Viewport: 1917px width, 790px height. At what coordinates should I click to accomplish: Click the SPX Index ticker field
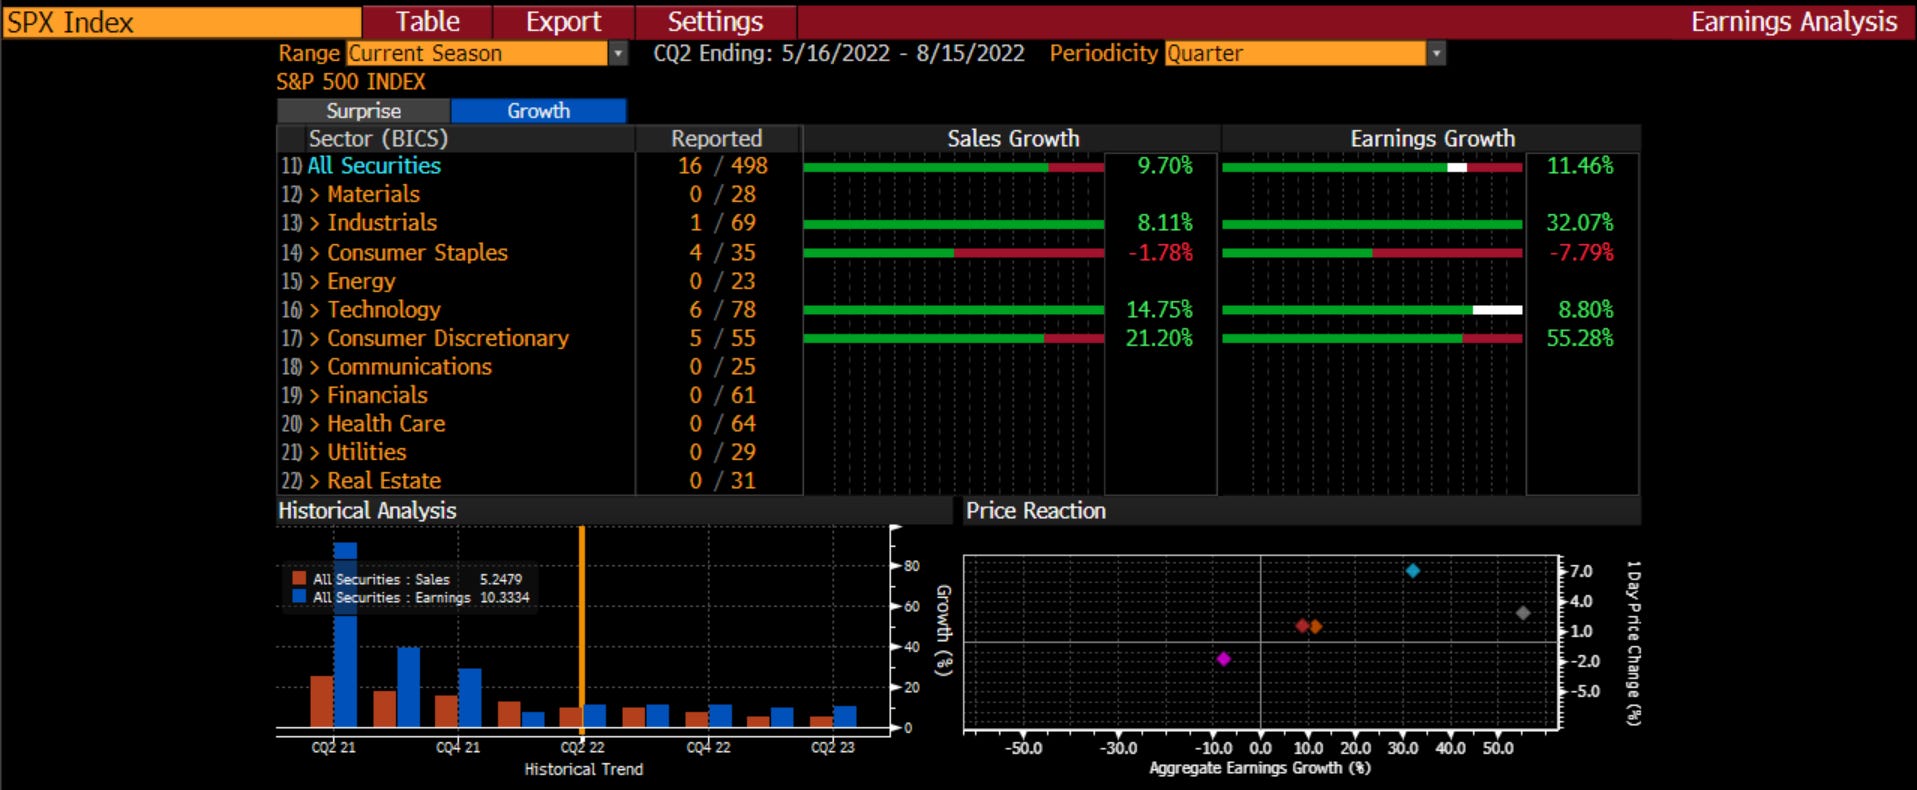pyautogui.click(x=182, y=22)
